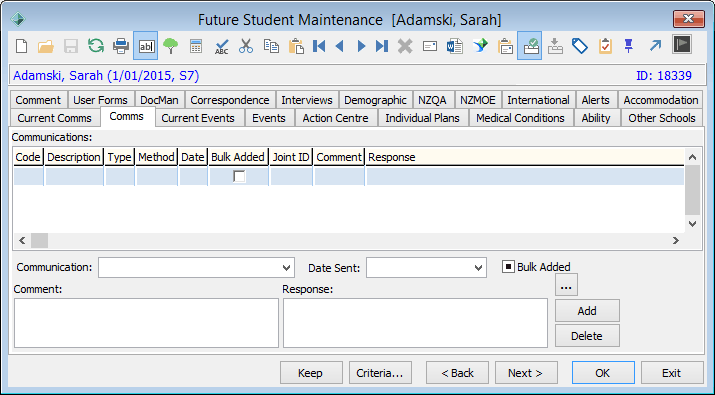Go to previous record arrow
Viewport: 715px width, 395px height.
[339, 46]
